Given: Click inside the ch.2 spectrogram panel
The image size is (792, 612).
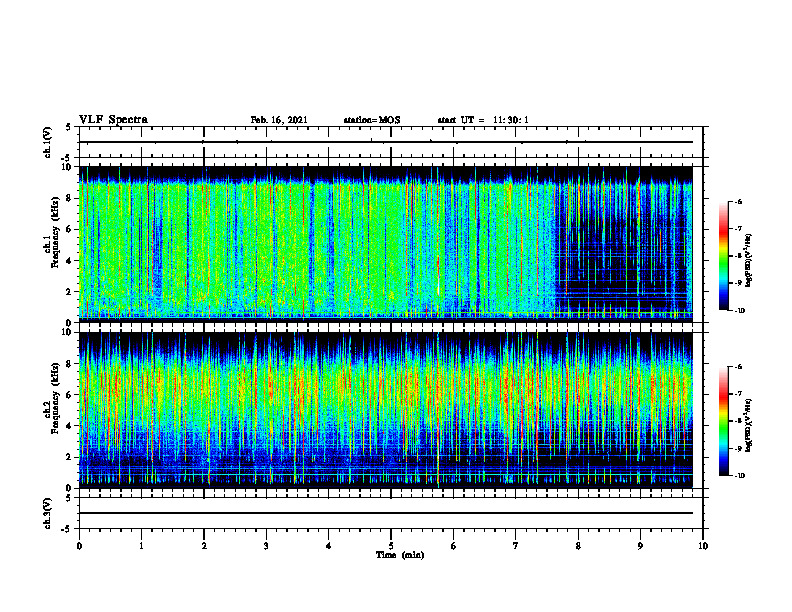Looking at the screenshot, I should pos(385,410).
